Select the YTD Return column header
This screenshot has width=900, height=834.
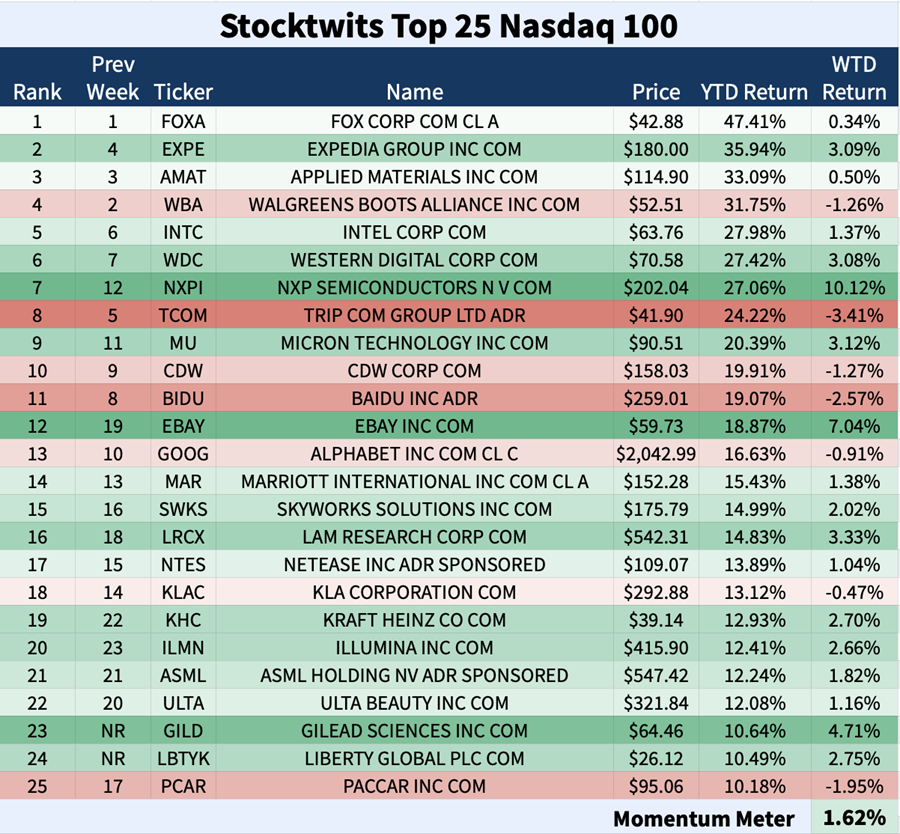754,92
